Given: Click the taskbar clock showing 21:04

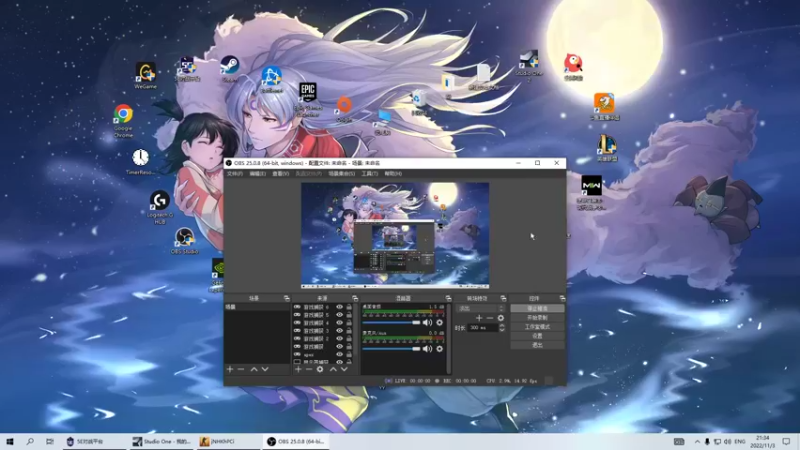Looking at the screenshot, I should pos(762,441).
